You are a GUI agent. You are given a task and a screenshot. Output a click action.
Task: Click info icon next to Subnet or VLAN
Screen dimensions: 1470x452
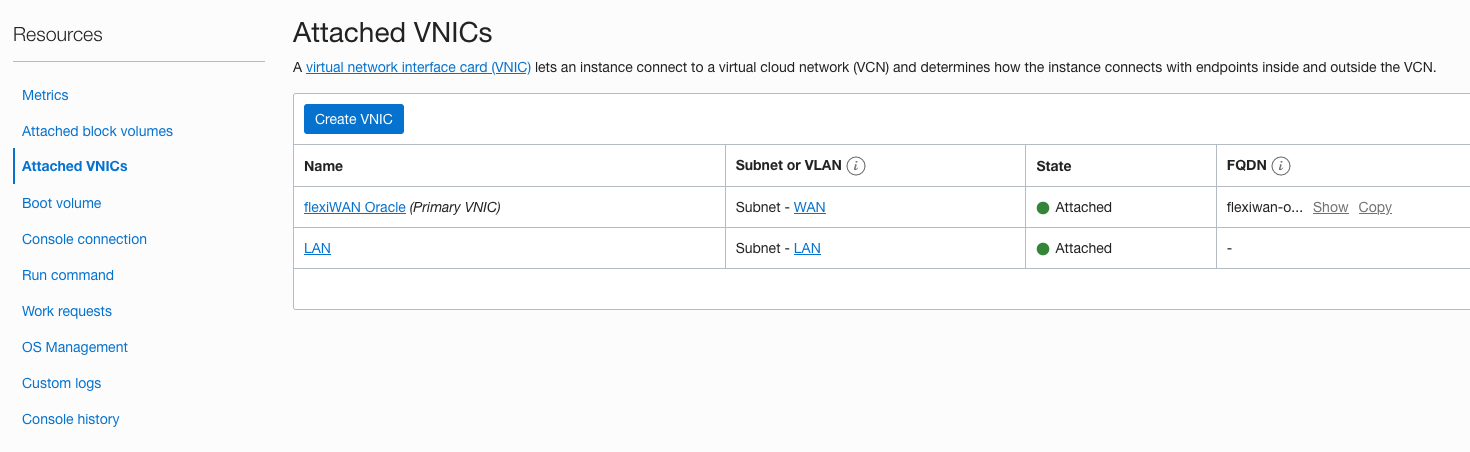click(x=856, y=166)
